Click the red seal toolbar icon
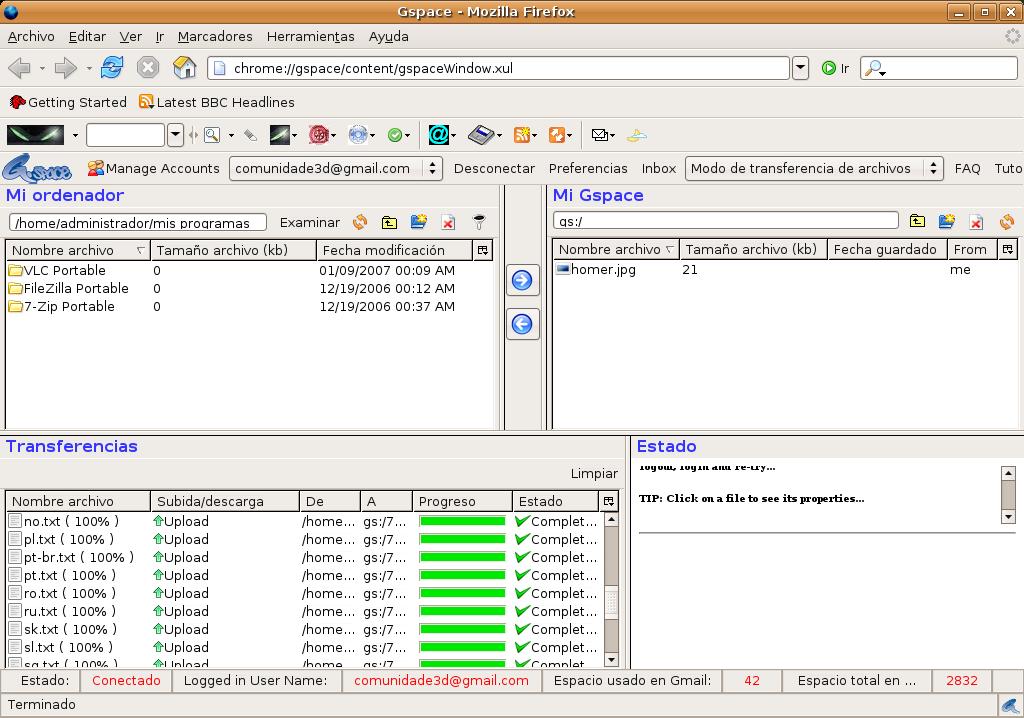Screen dimensions: 1024x718 pyautogui.click(x=319, y=135)
